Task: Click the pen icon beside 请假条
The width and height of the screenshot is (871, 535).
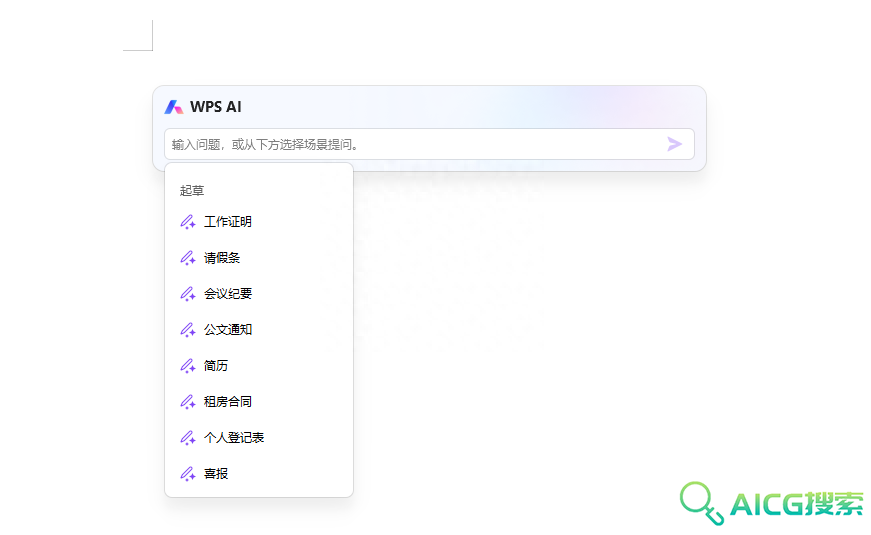Action: (188, 258)
